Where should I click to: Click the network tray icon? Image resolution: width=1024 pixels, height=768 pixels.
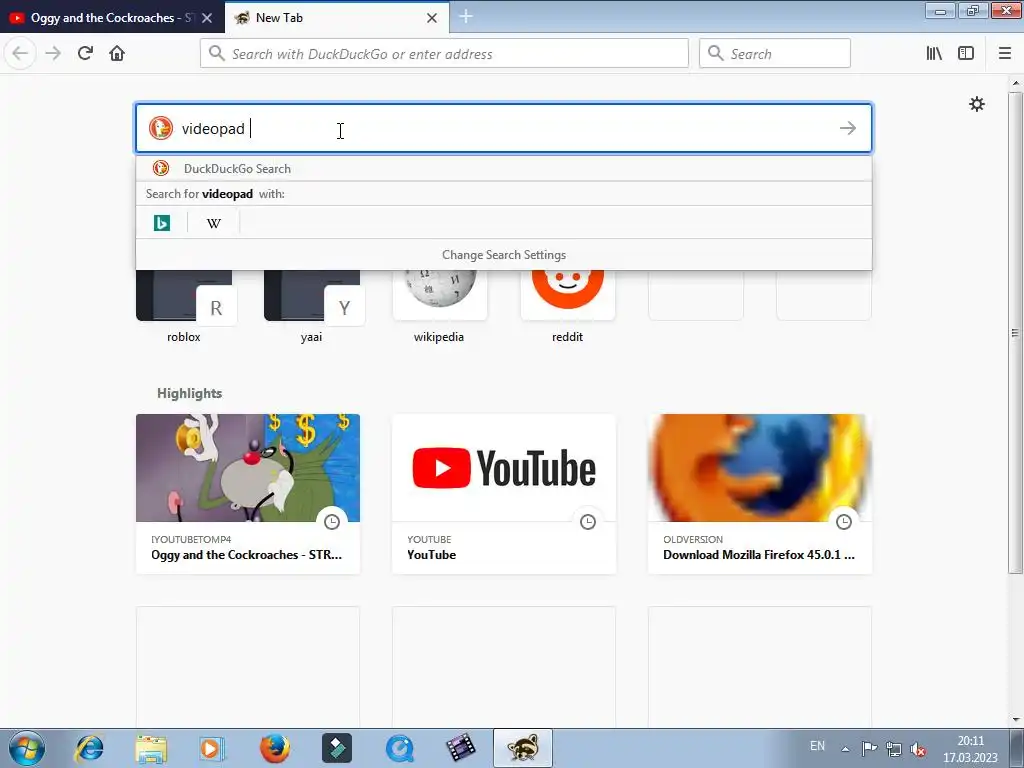click(x=893, y=749)
